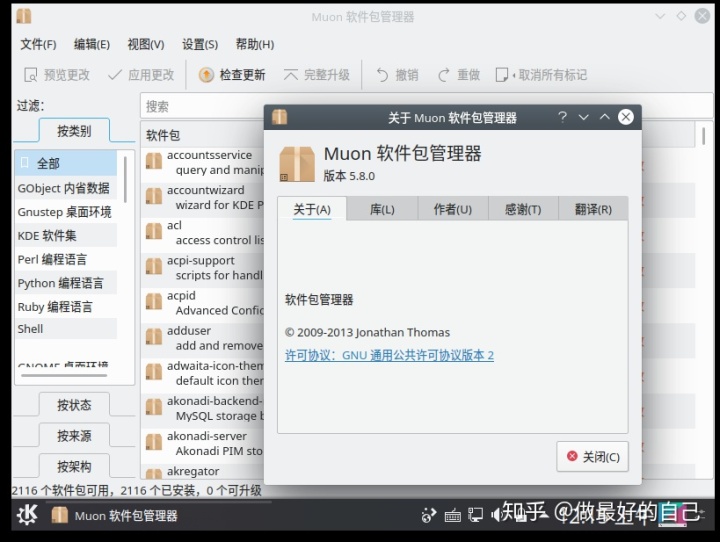
Task: Select Perl 编程语言 category
Action: (x=66, y=260)
